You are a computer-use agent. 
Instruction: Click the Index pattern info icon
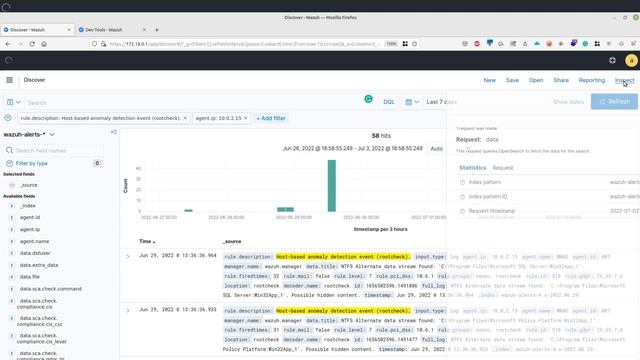462,182
